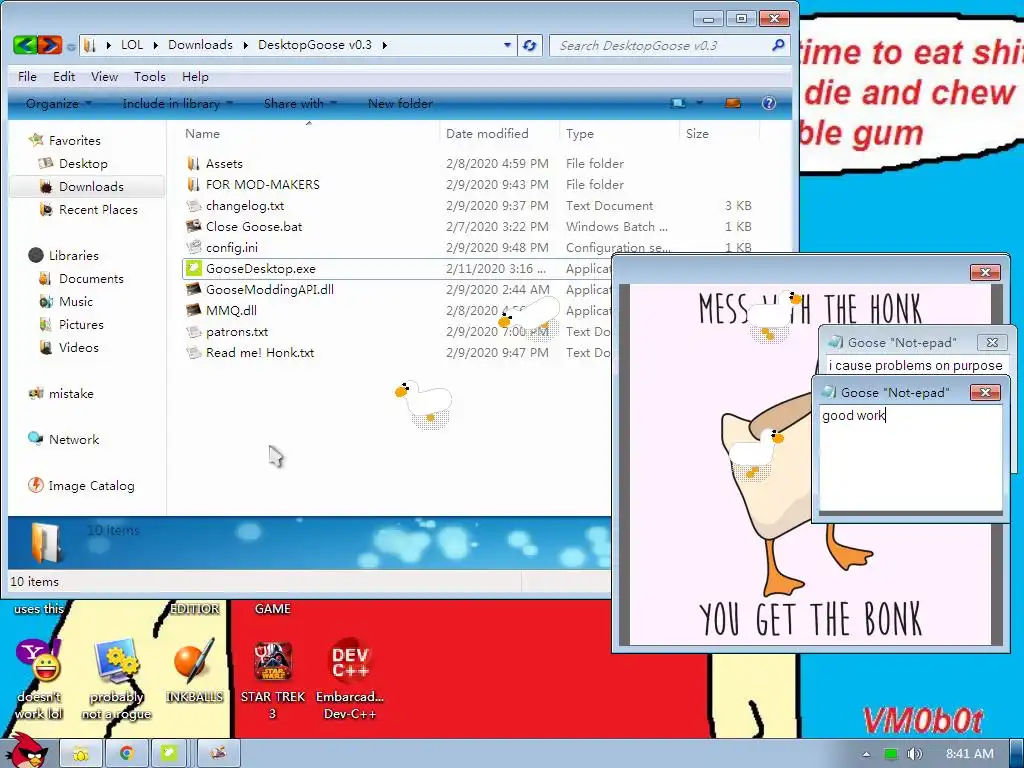Open the Share with dropdown
Image resolution: width=1024 pixels, height=768 pixels.
coord(300,103)
